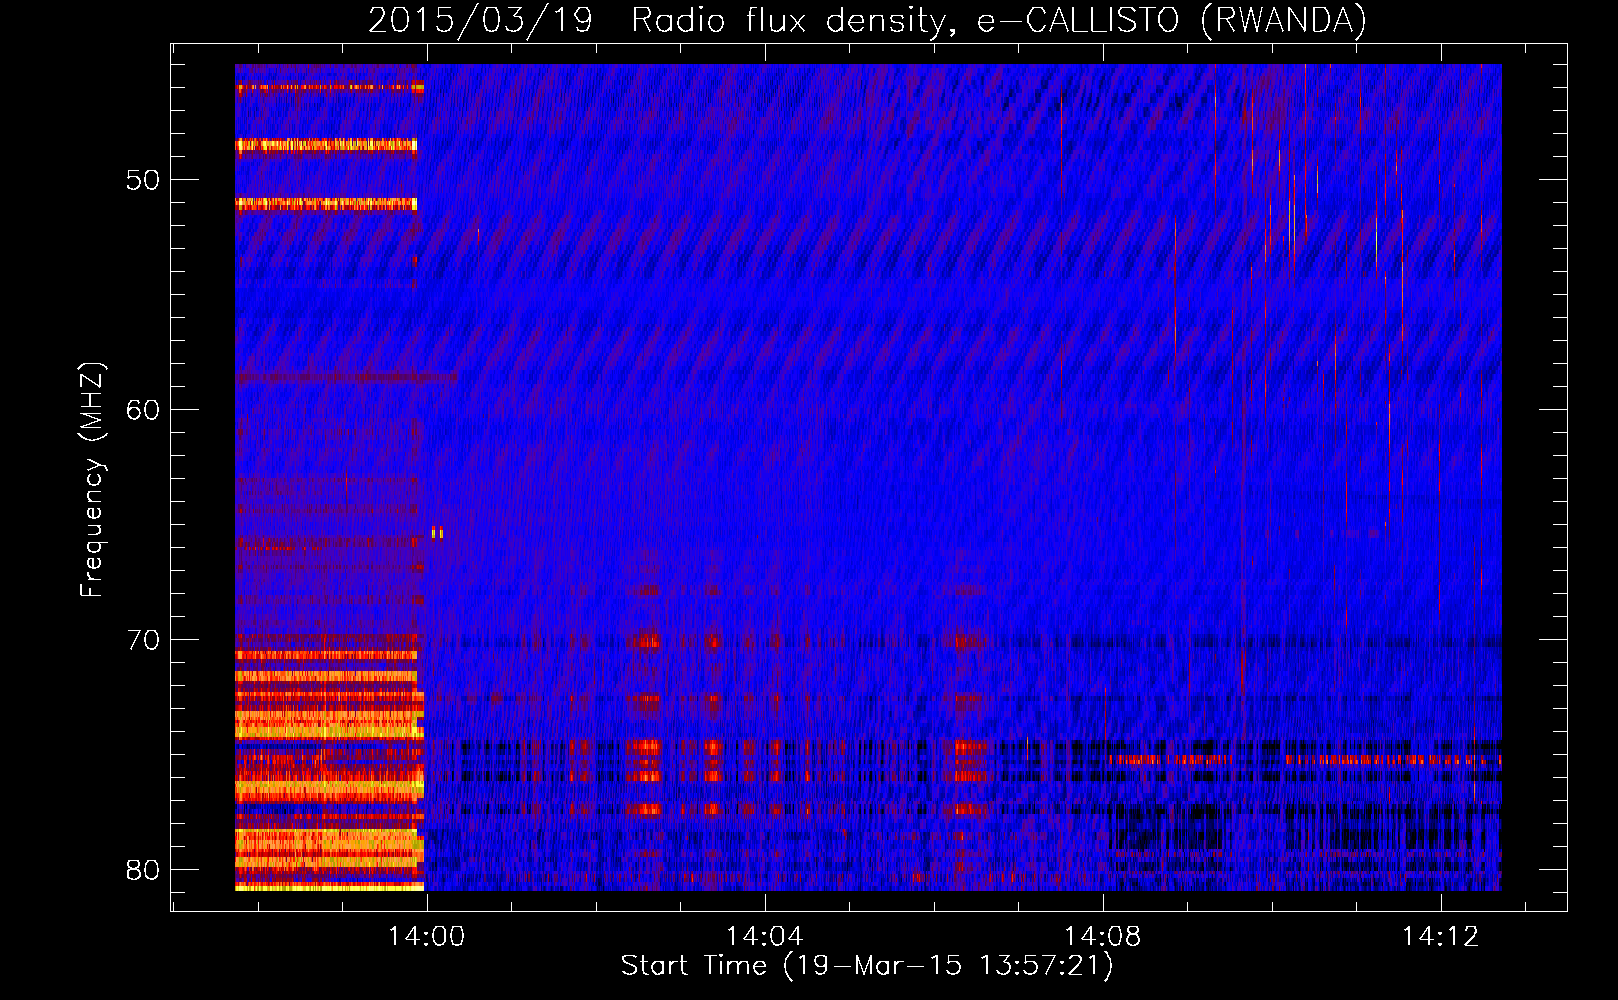Image resolution: width=1618 pixels, height=1000 pixels.
Task: Click the 14:00 time tick label
Action: pyautogui.click(x=427, y=937)
